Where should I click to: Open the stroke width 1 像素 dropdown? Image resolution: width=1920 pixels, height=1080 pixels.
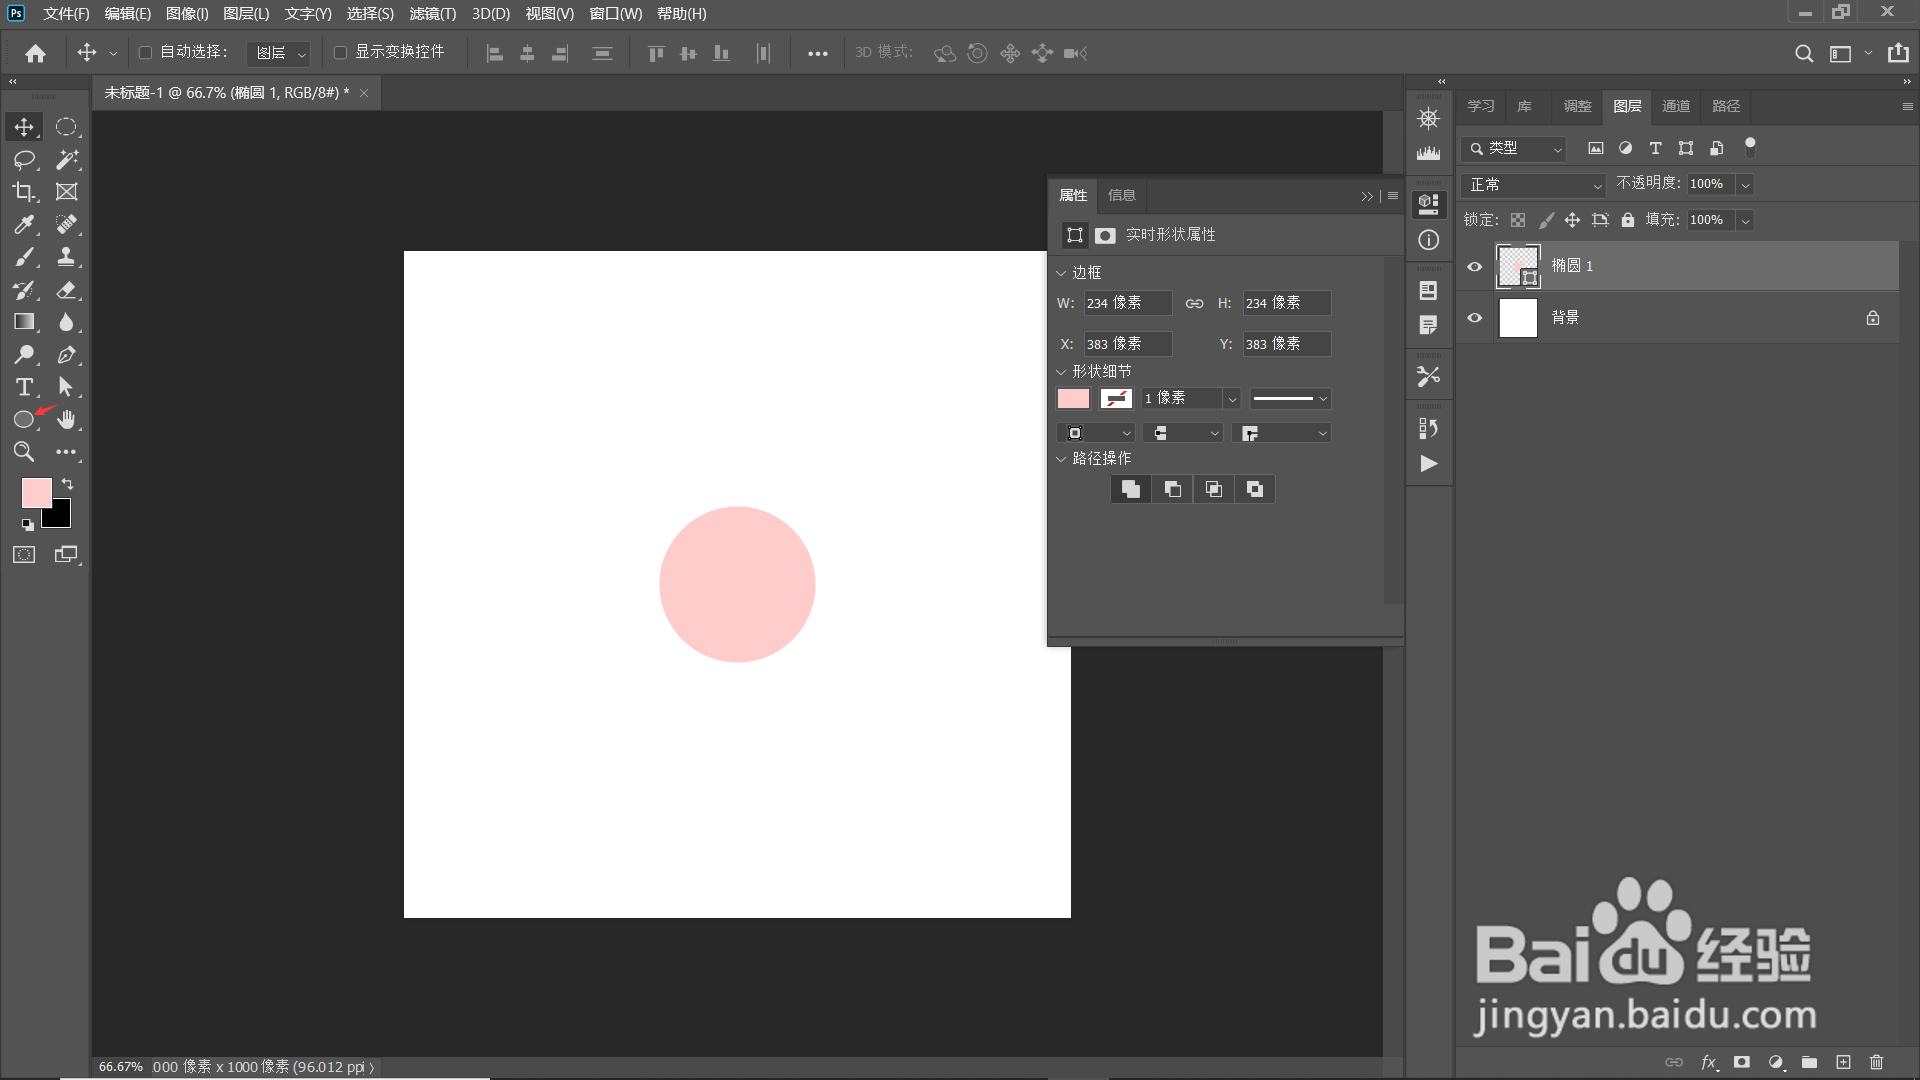[x=1232, y=399]
